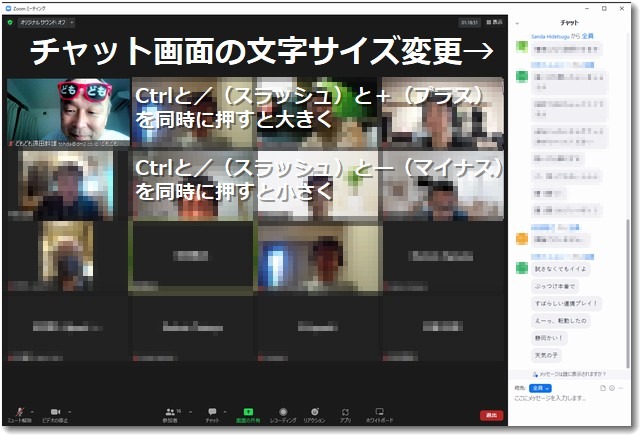Minimize the Zoom meeting window
The width and height of the screenshot is (640, 435).
[587, 8]
